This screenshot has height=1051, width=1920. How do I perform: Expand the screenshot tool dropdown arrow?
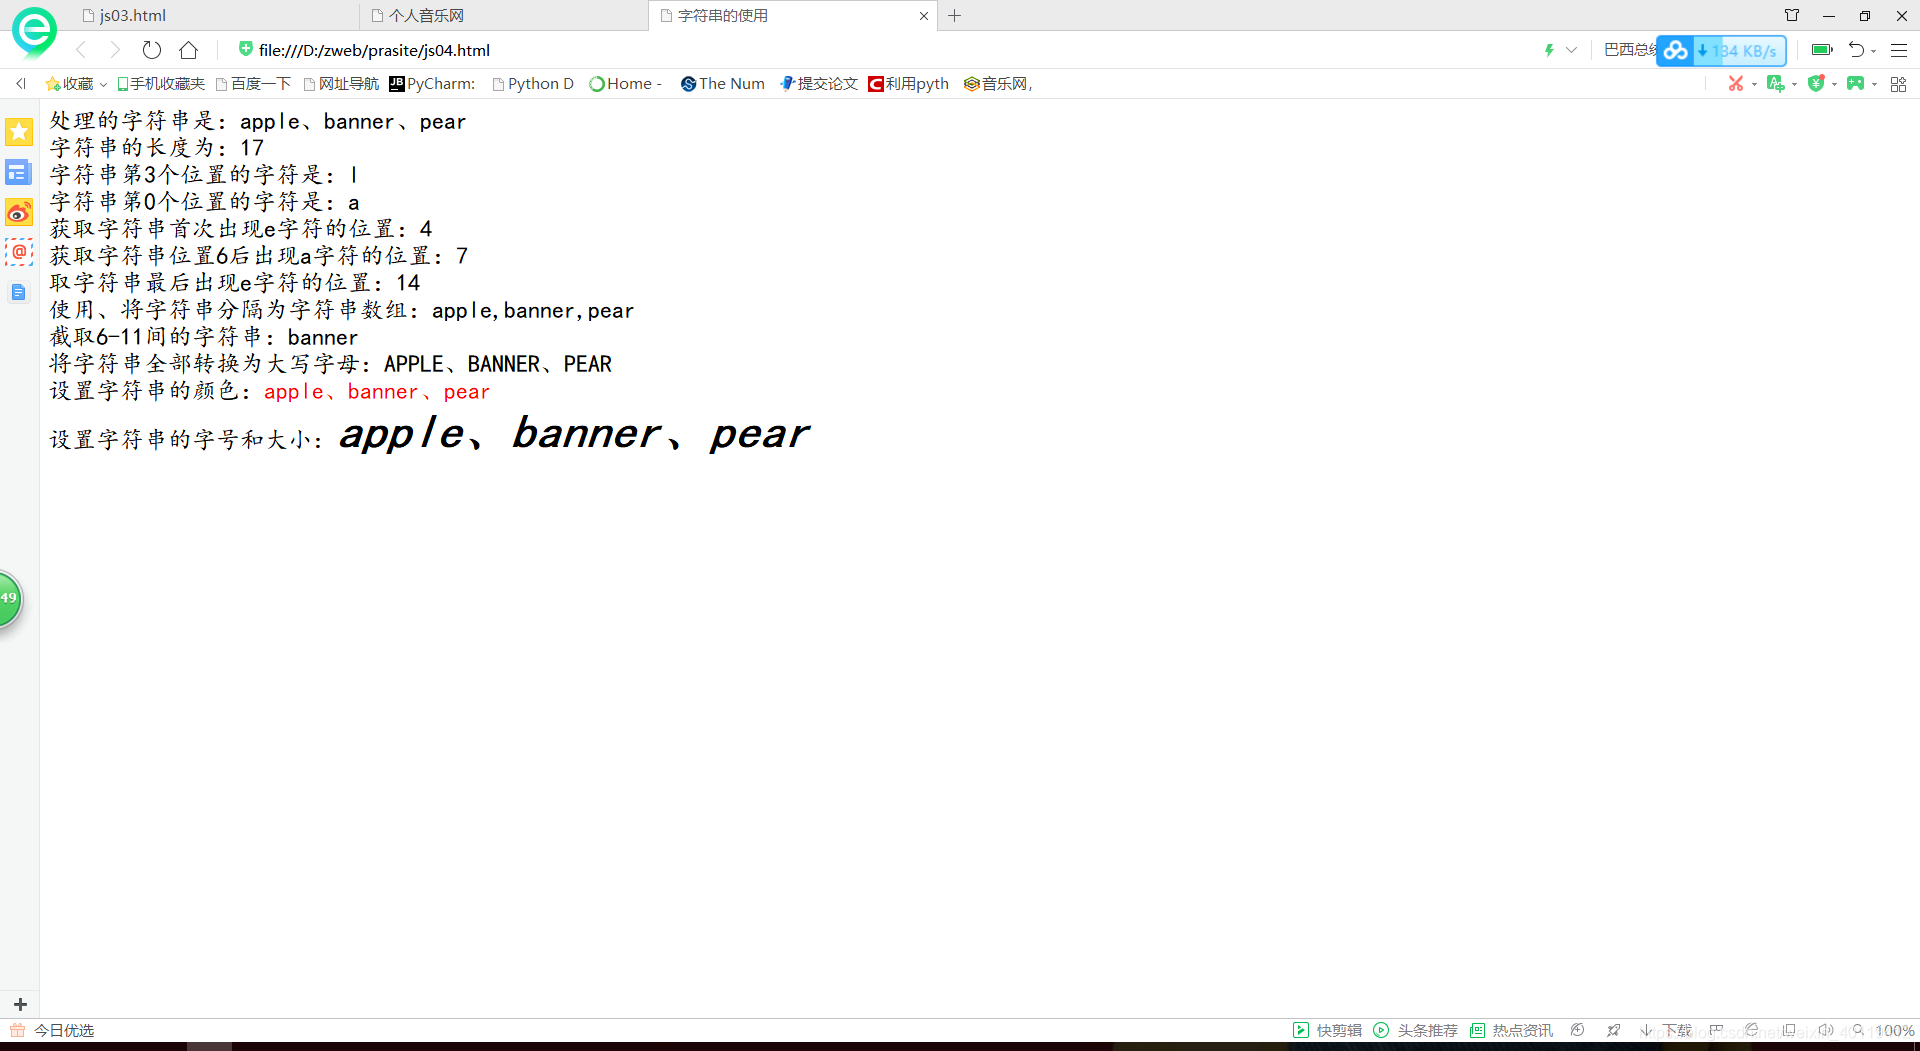click(x=1754, y=85)
